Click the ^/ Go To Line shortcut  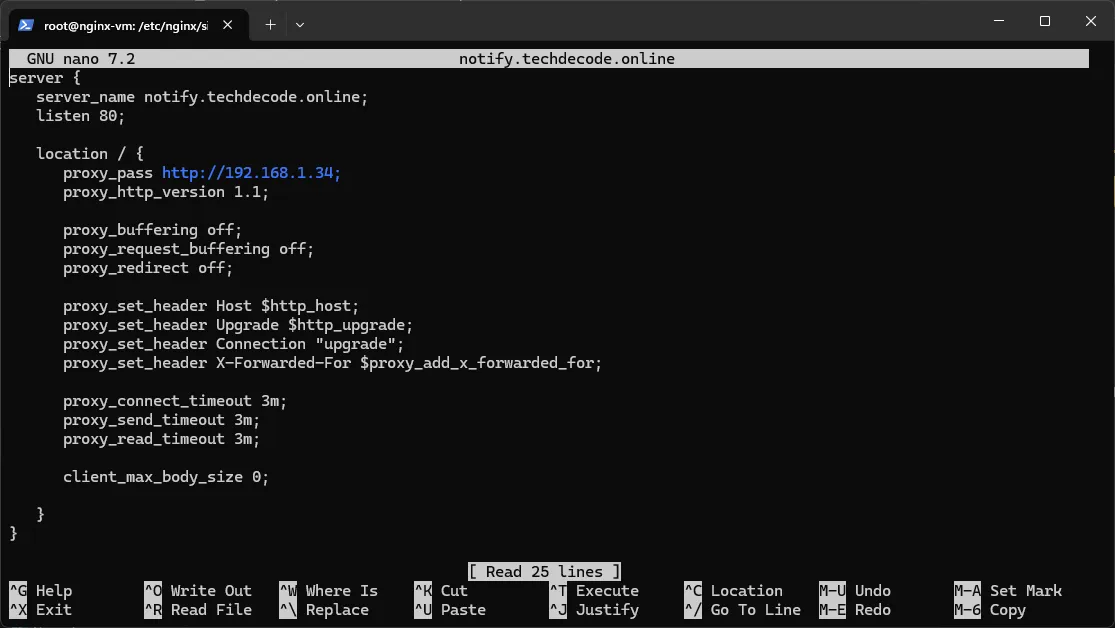click(x=742, y=610)
